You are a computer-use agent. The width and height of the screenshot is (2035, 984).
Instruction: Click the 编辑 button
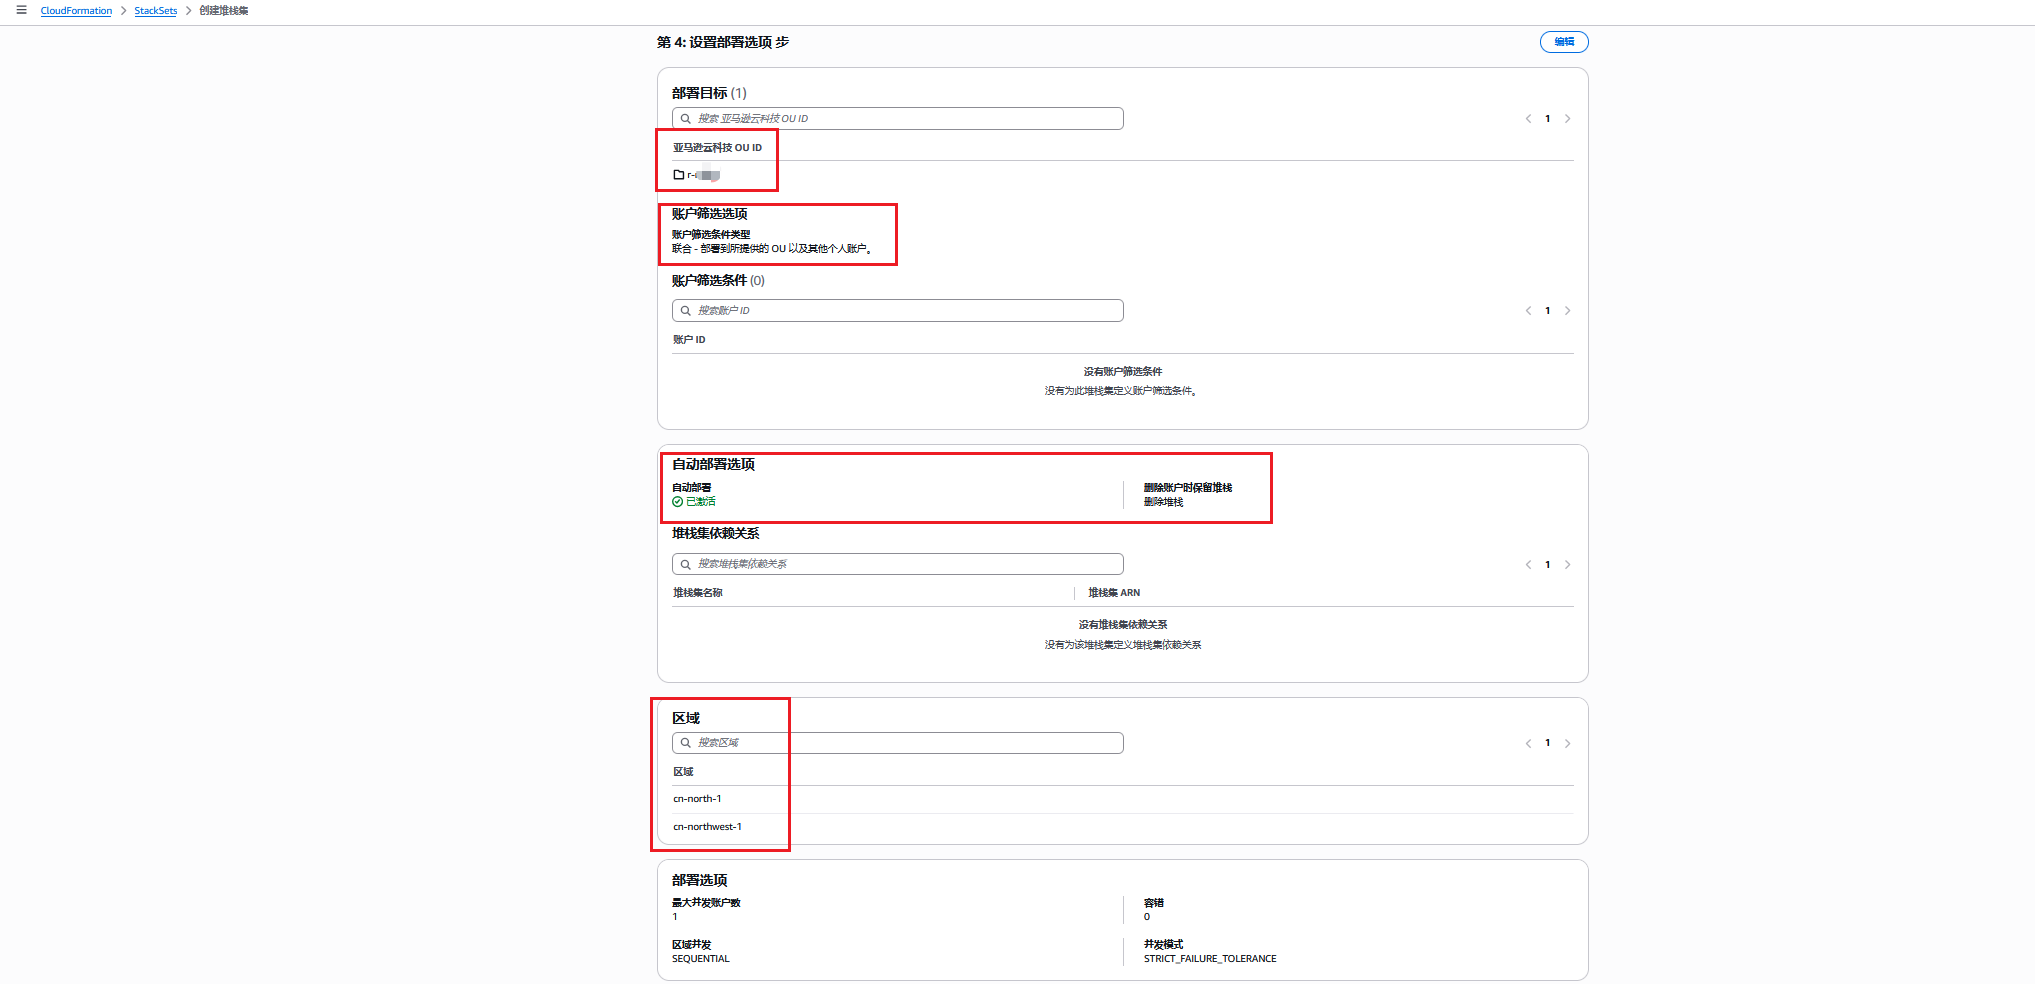[1563, 41]
